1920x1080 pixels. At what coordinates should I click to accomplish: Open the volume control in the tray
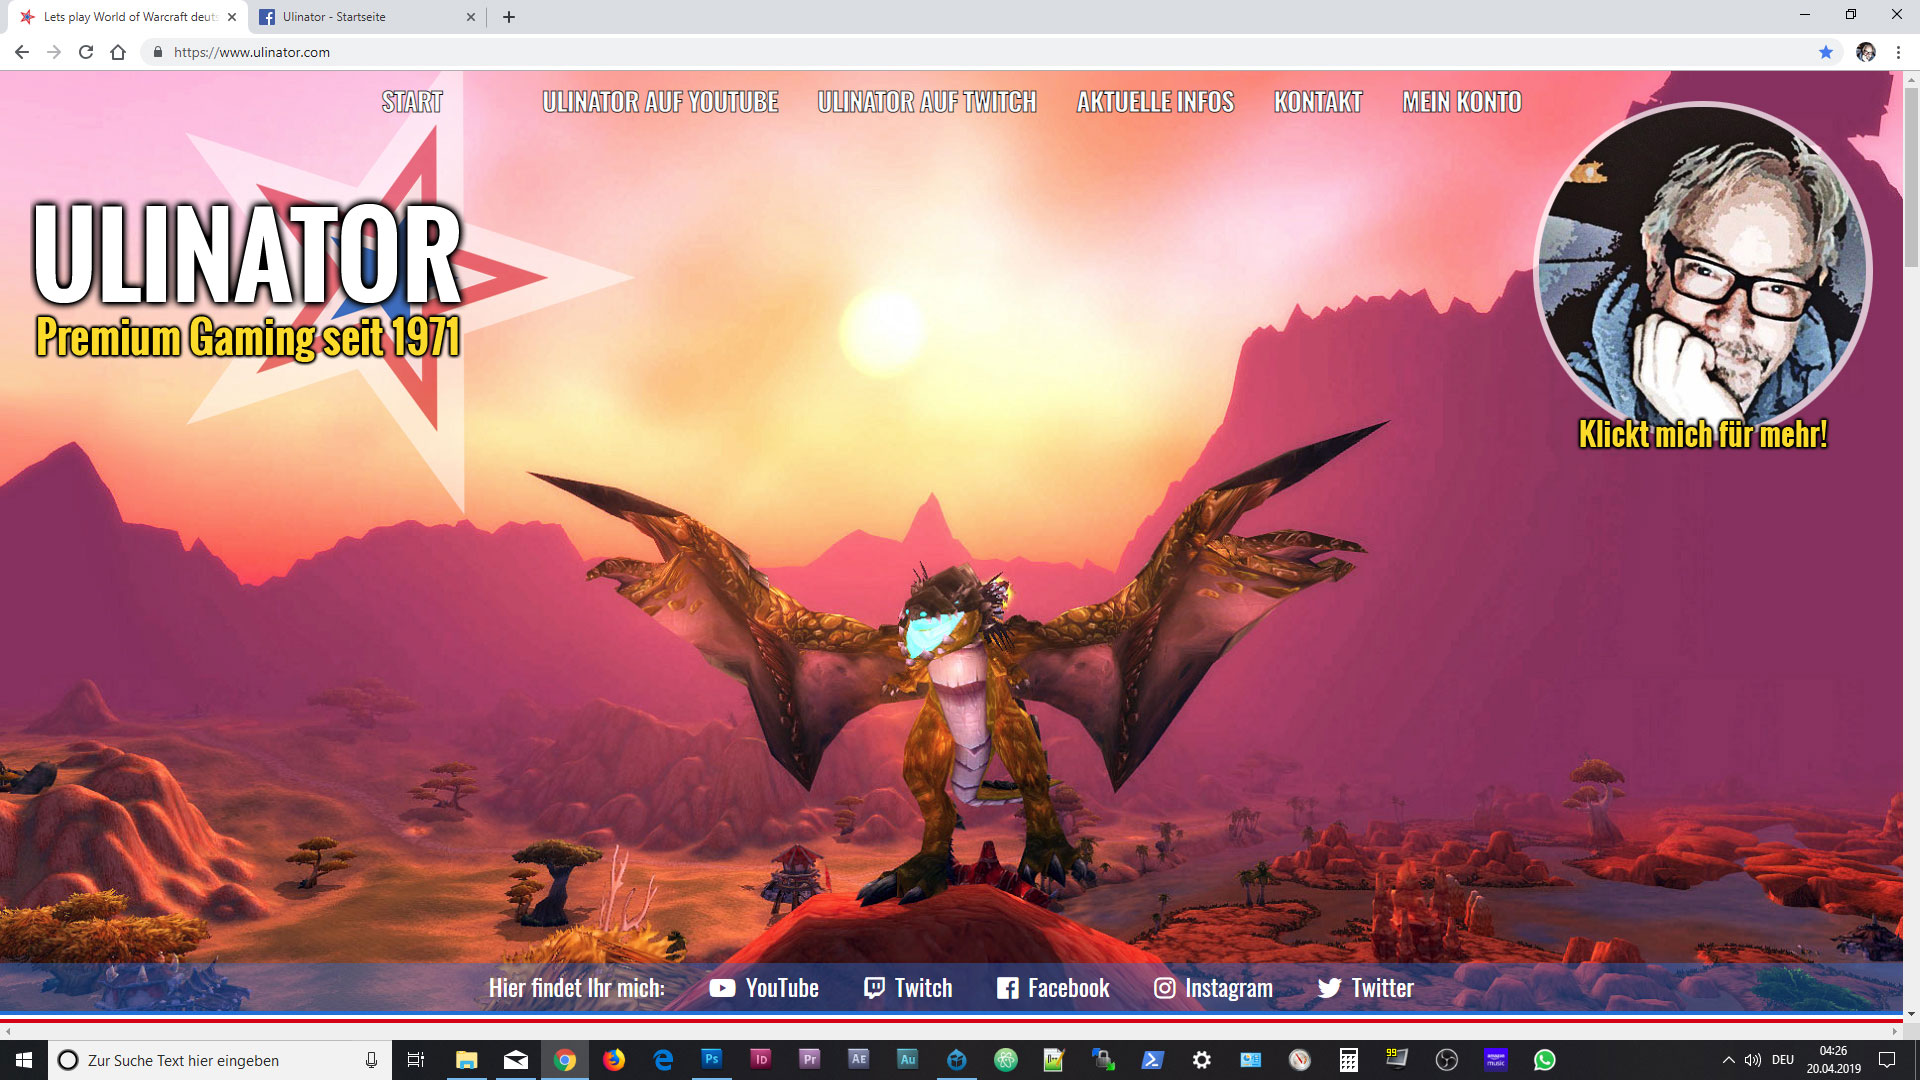click(x=1753, y=1060)
